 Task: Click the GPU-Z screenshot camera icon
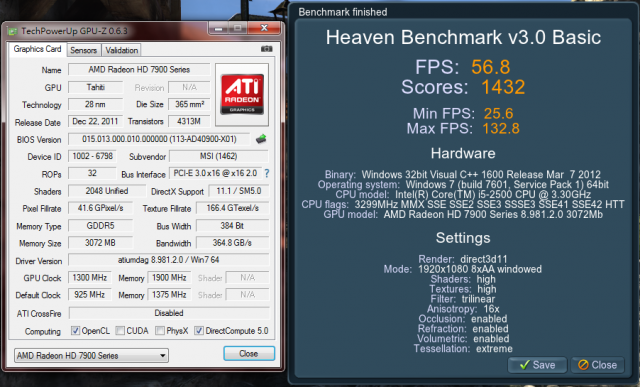click(x=267, y=49)
